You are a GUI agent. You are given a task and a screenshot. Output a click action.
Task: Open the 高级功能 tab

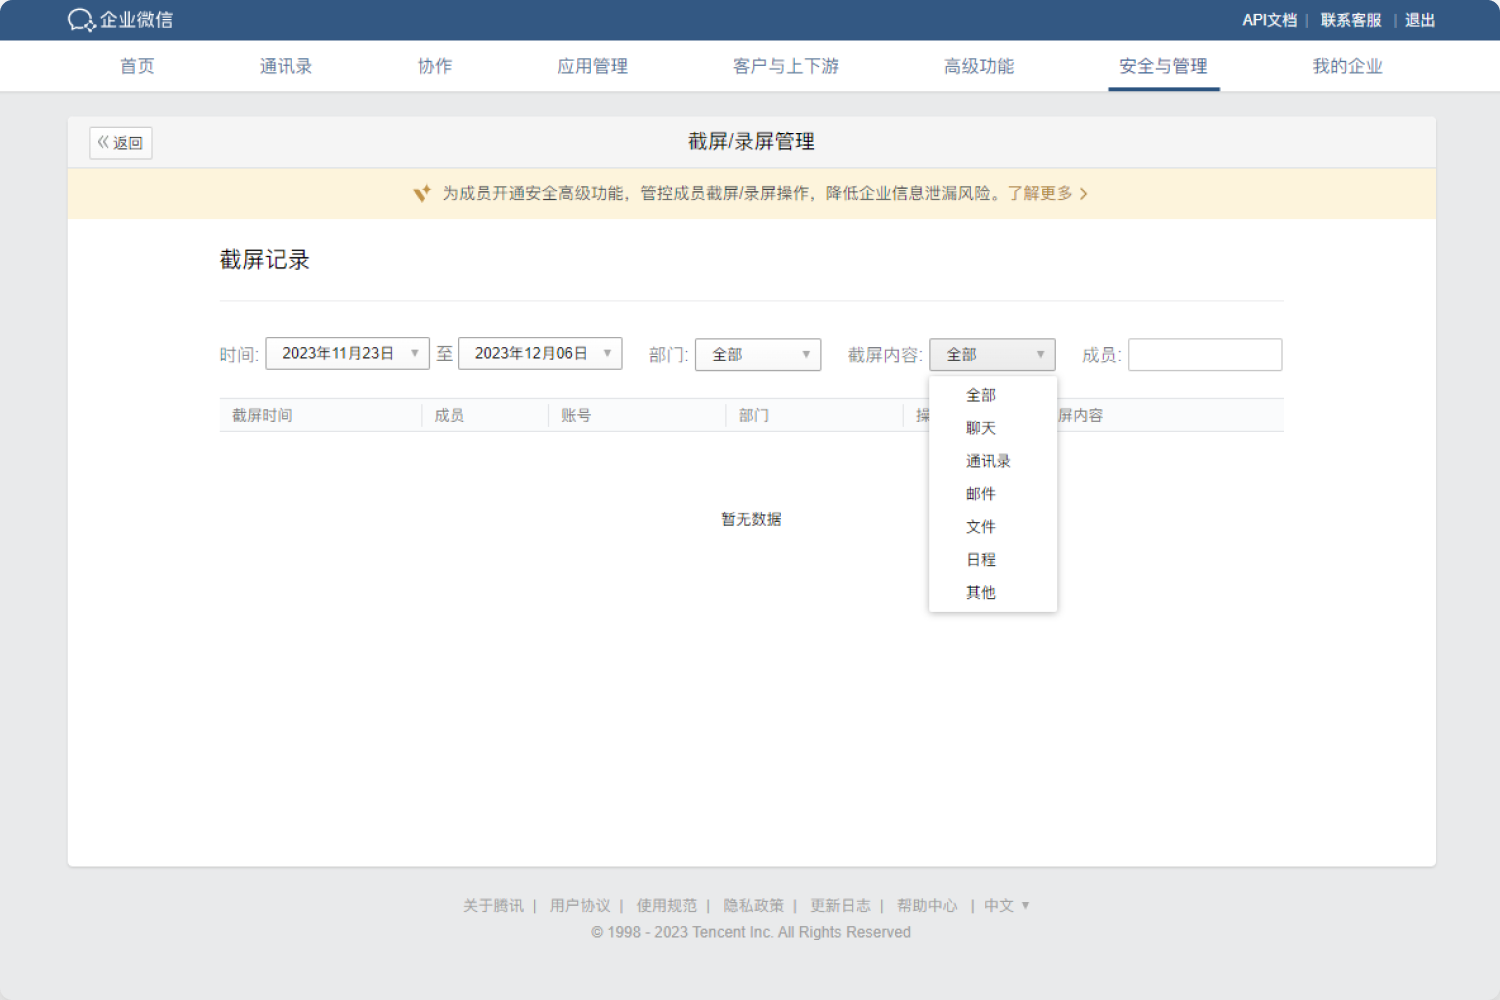point(978,66)
